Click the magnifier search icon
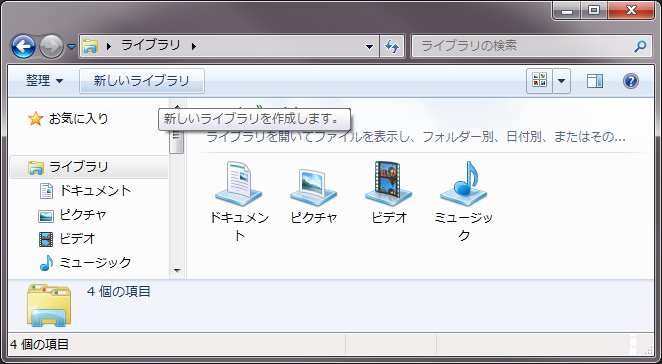This screenshot has height=364, width=662. pyautogui.click(x=640, y=46)
